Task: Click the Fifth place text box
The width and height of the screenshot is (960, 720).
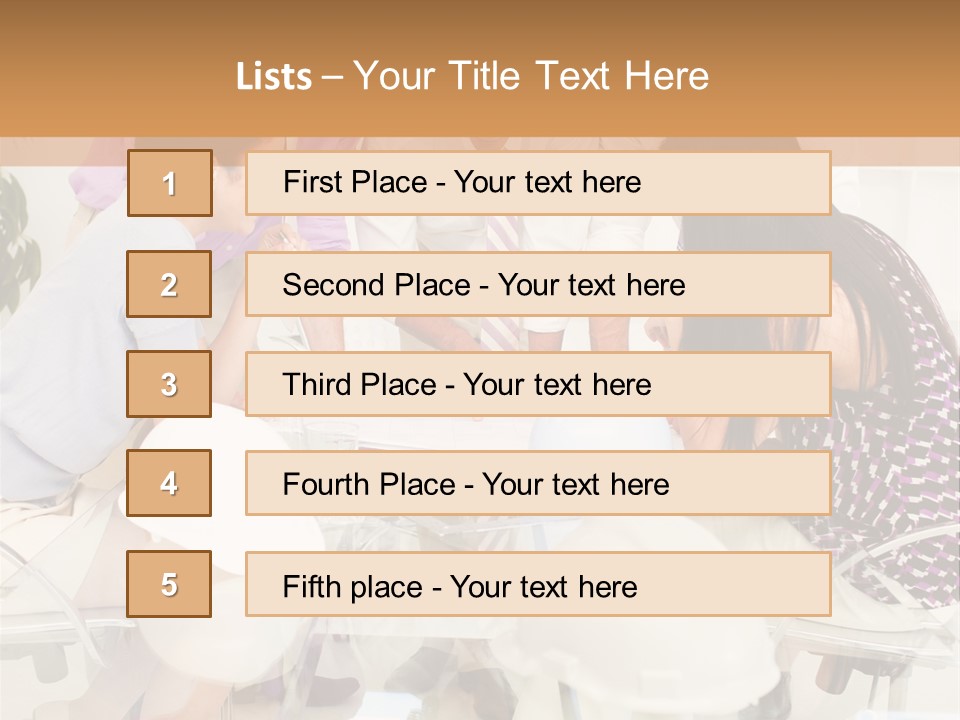Action: [x=538, y=584]
